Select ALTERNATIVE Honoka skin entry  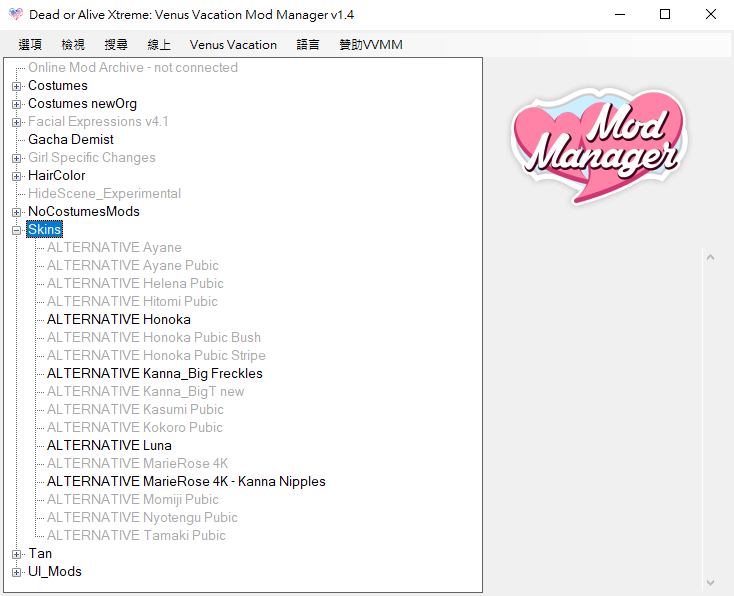pyautogui.click(x=118, y=320)
